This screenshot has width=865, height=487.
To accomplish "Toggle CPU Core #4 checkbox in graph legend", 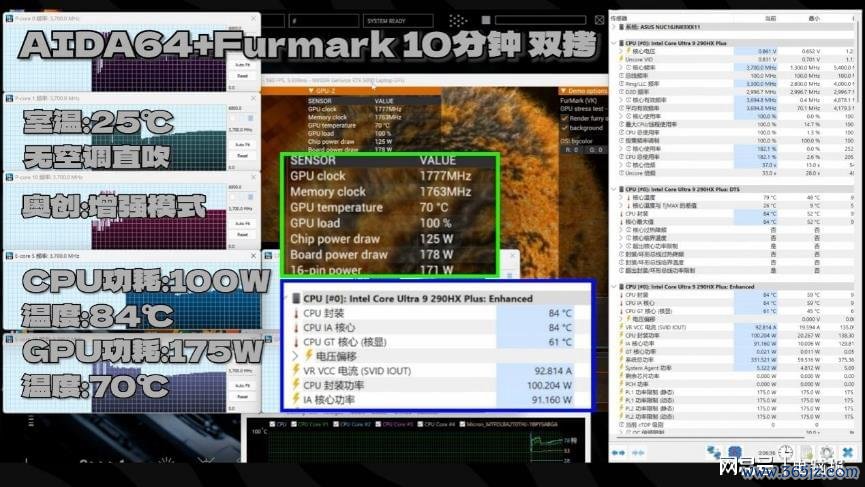I will click(x=420, y=424).
